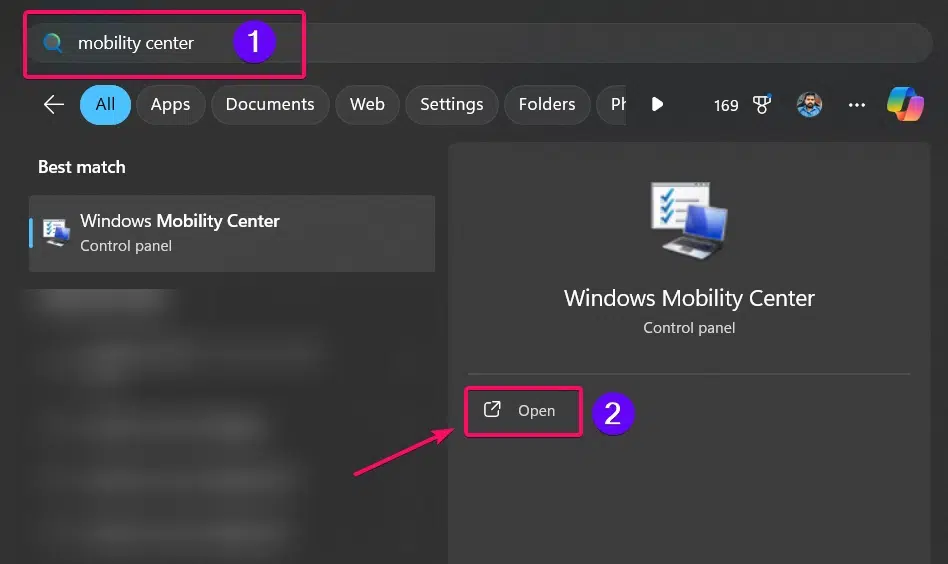Image resolution: width=948 pixels, height=564 pixels.
Task: Click the search magnifier icon
Action: (x=53, y=43)
